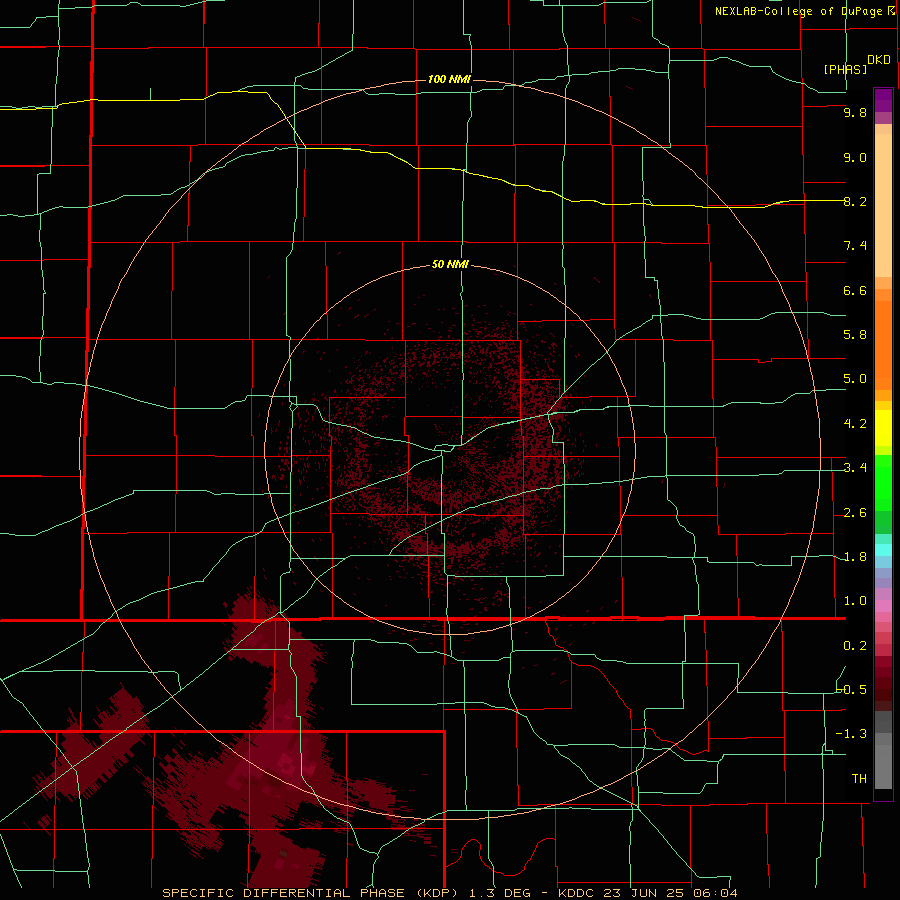Screen dimensions: 900x900
Task: Click the -1.3 scale value
Action: pyautogui.click(x=851, y=734)
